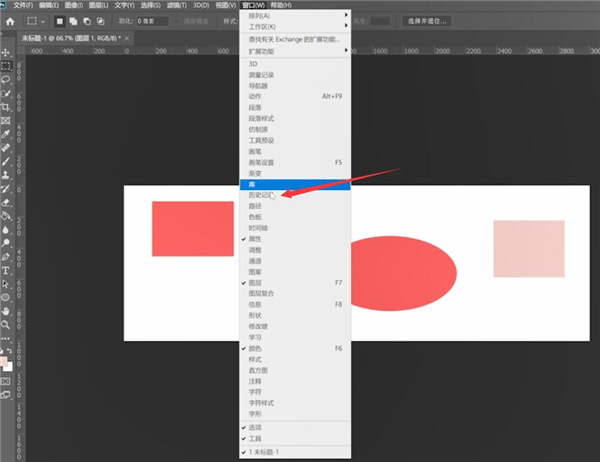Uncheck 图层 panel in Window menu
Screen dimensions: 600x462
(295, 283)
